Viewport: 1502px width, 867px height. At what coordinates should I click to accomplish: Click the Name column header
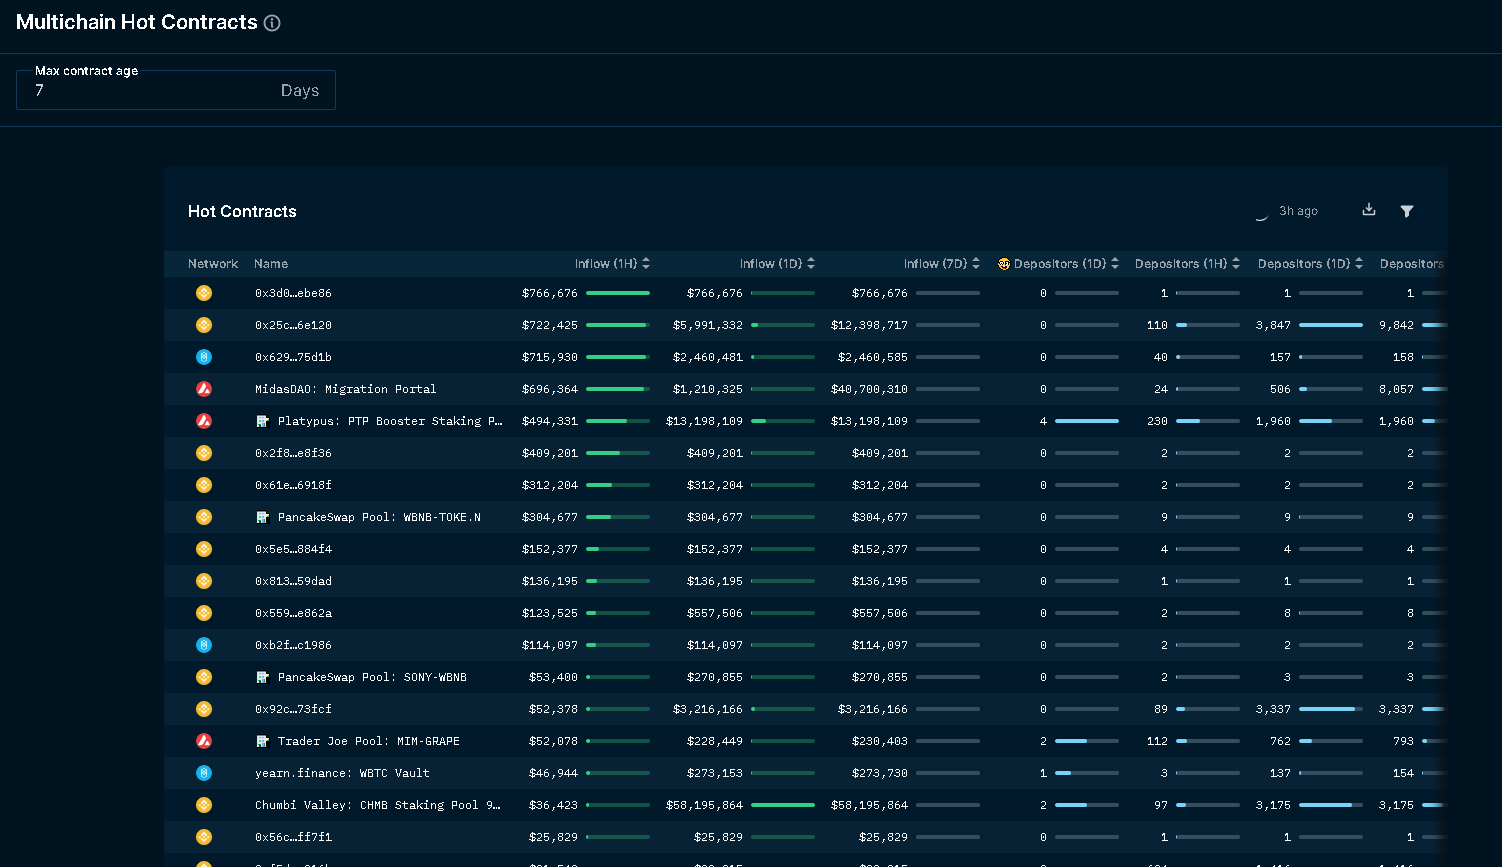point(271,264)
